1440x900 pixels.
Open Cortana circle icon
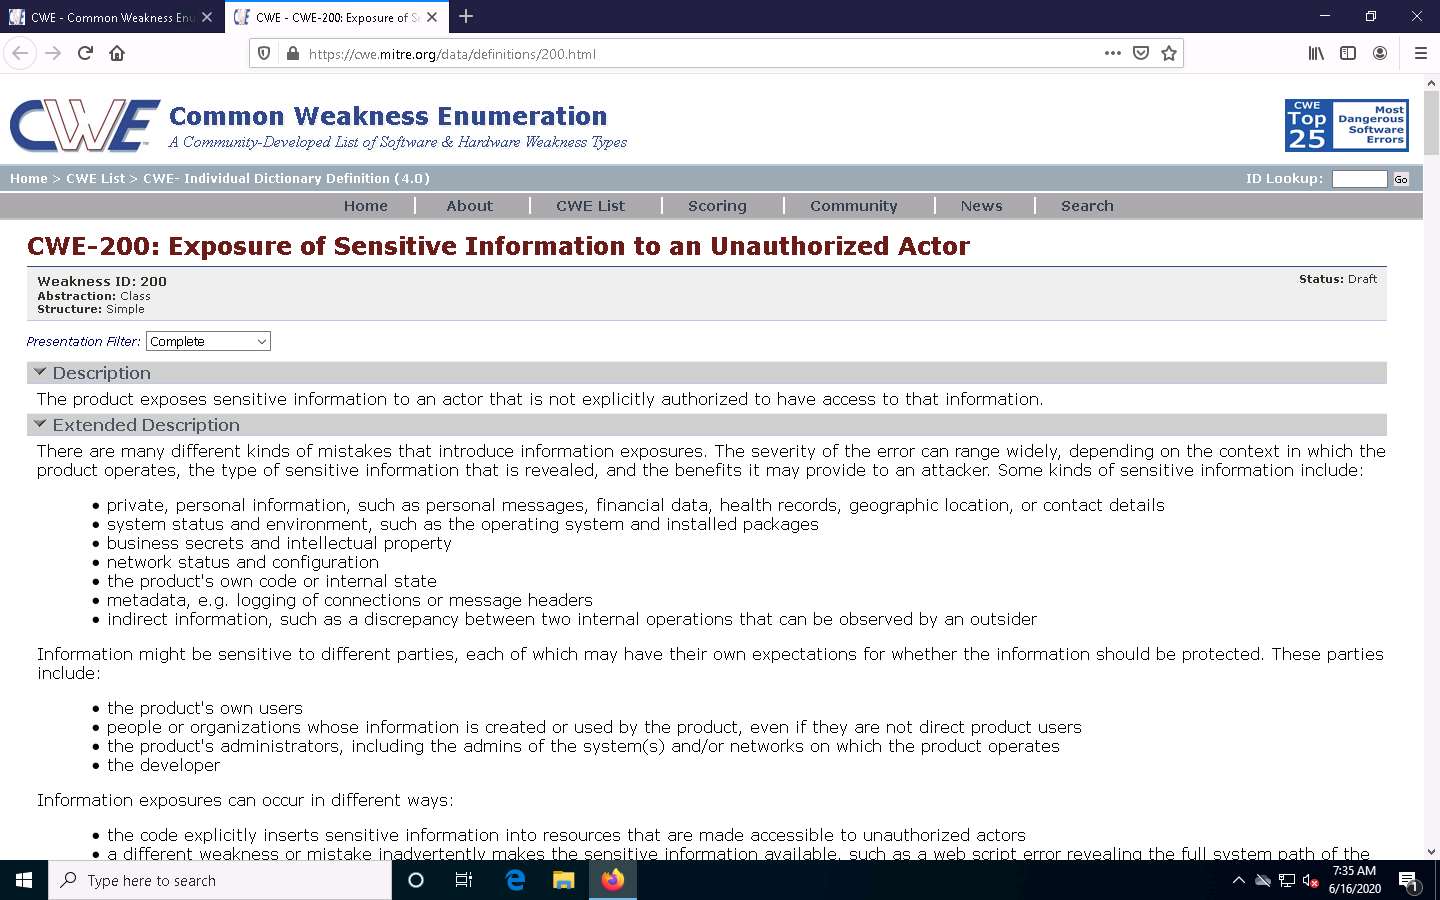[x=416, y=880]
